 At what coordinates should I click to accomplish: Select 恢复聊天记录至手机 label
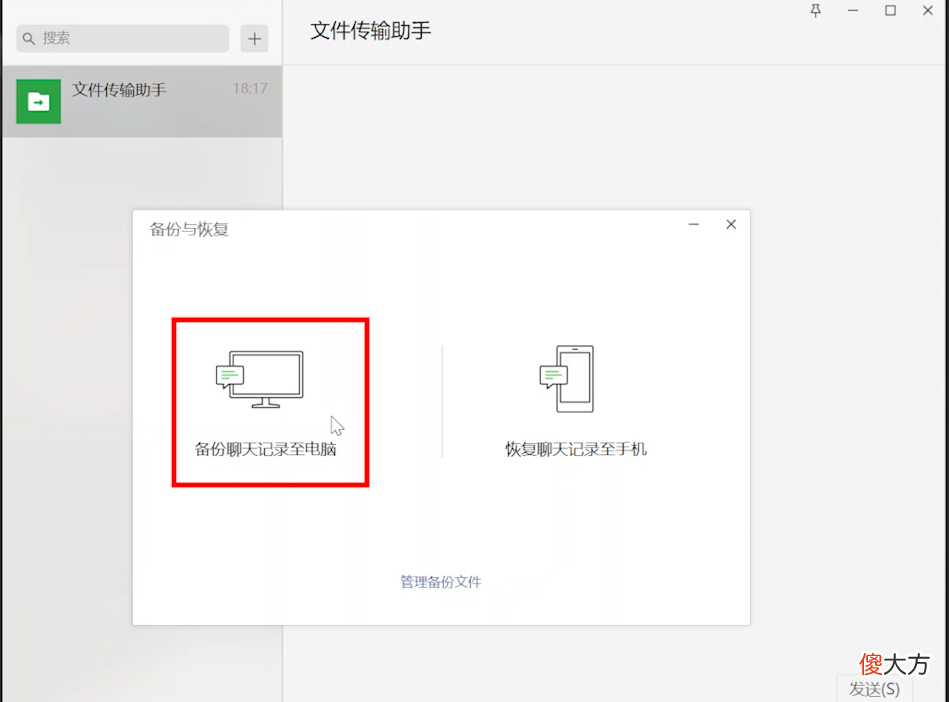576,449
